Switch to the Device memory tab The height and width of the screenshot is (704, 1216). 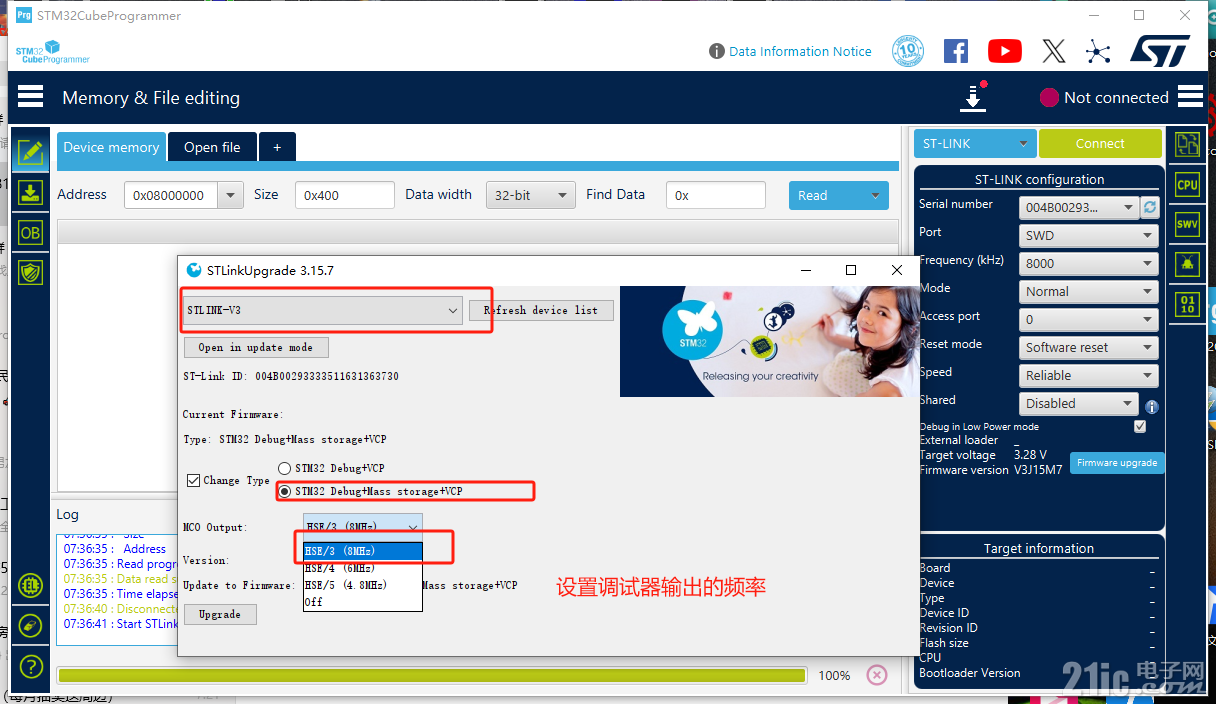111,147
